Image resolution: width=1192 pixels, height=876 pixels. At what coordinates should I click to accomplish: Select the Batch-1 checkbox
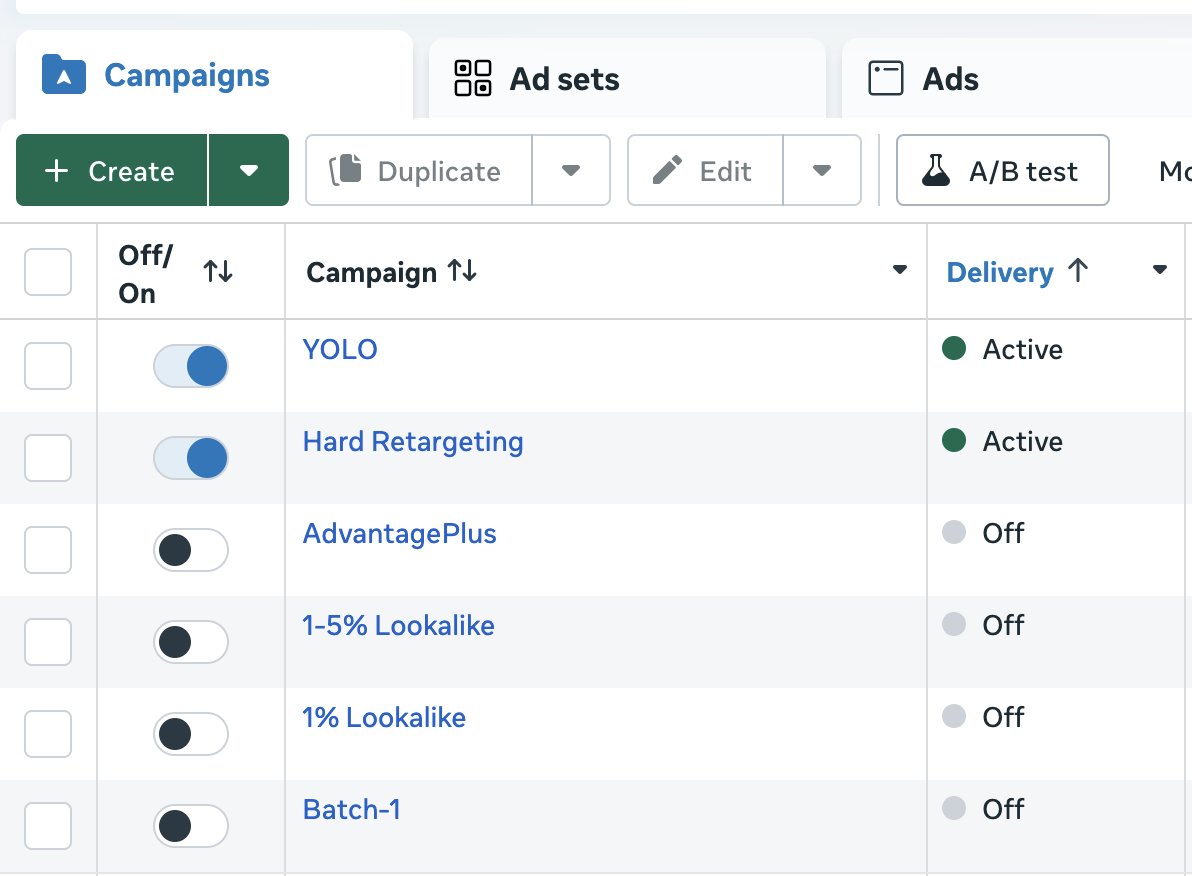tap(48, 826)
